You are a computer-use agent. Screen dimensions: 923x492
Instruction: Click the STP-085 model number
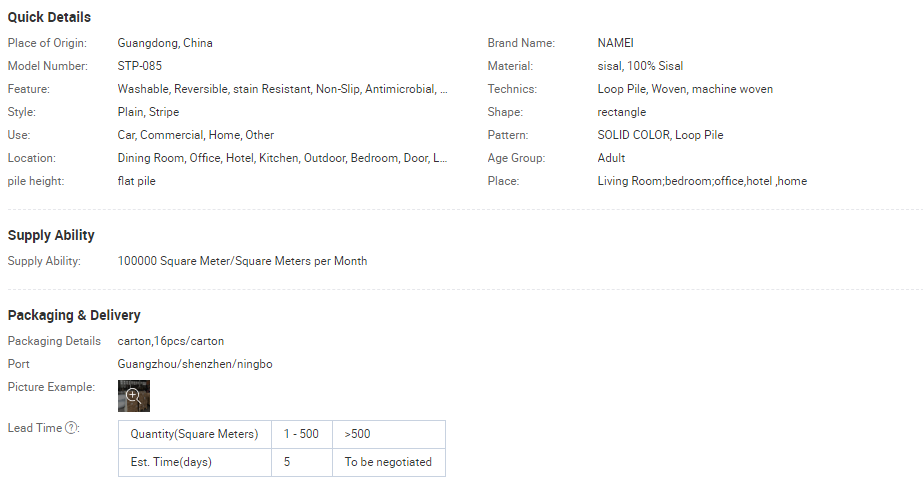point(139,66)
